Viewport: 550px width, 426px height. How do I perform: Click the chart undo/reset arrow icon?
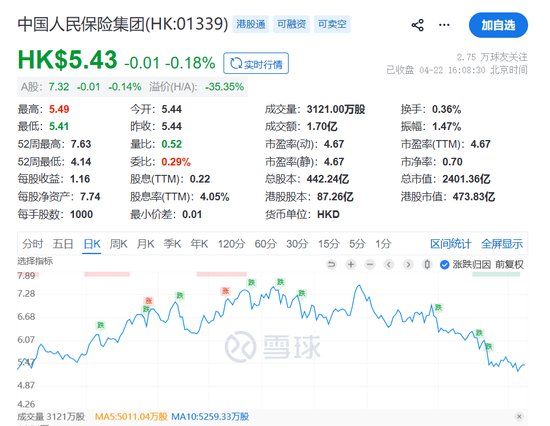click(331, 264)
